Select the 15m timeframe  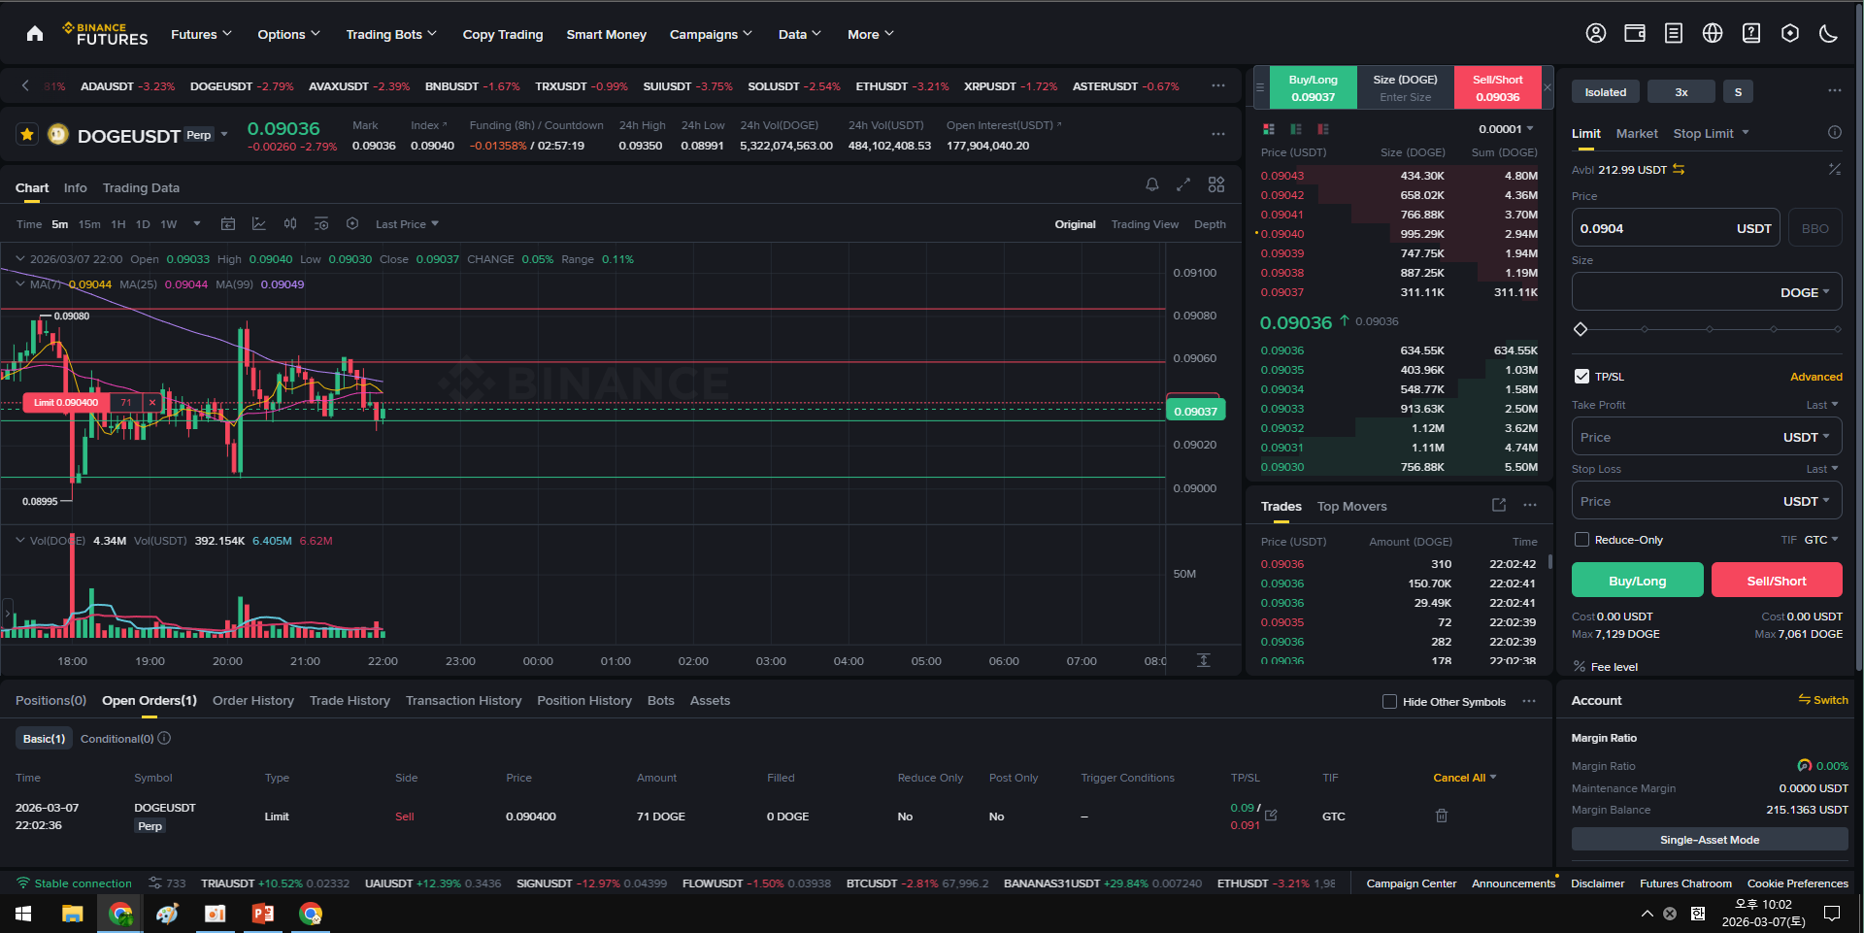click(89, 224)
